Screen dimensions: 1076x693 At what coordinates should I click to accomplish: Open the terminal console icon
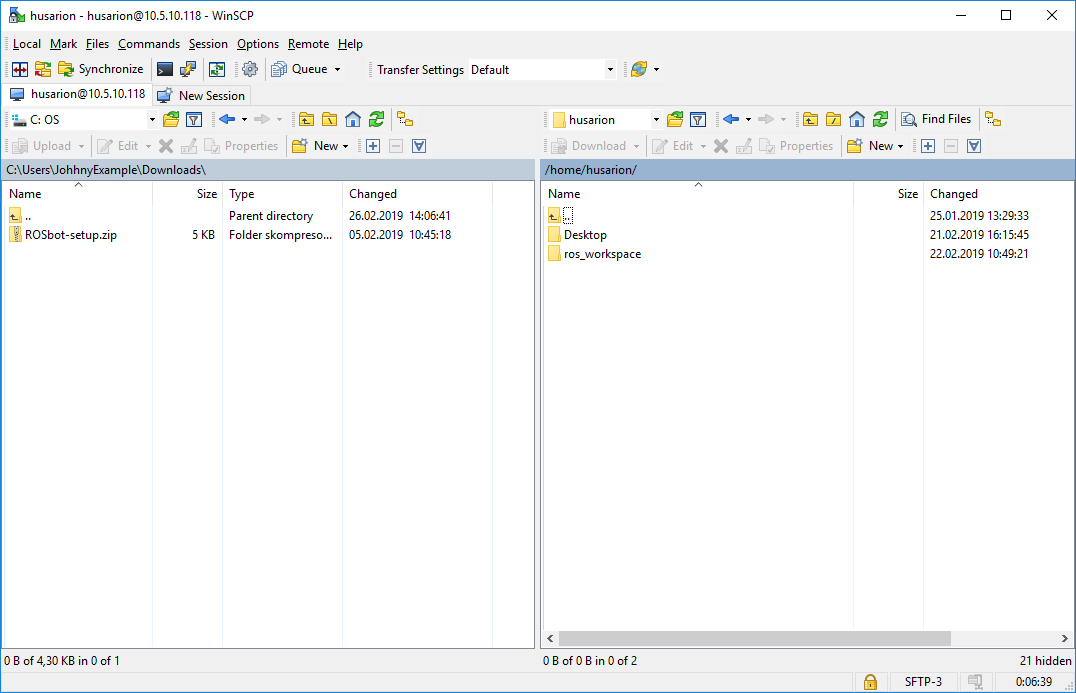pyautogui.click(x=165, y=69)
